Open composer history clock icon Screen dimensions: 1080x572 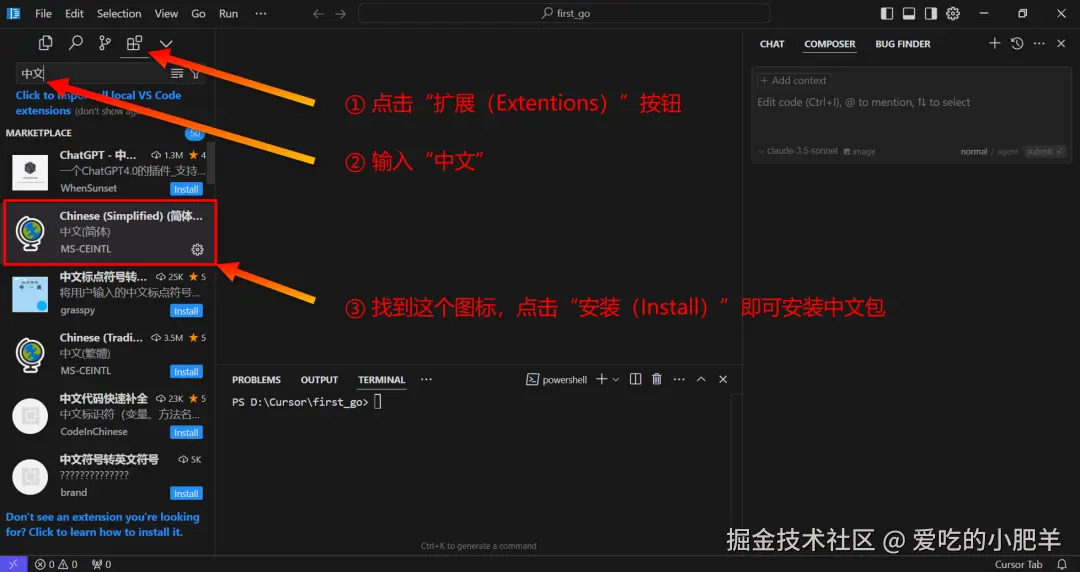point(1017,43)
